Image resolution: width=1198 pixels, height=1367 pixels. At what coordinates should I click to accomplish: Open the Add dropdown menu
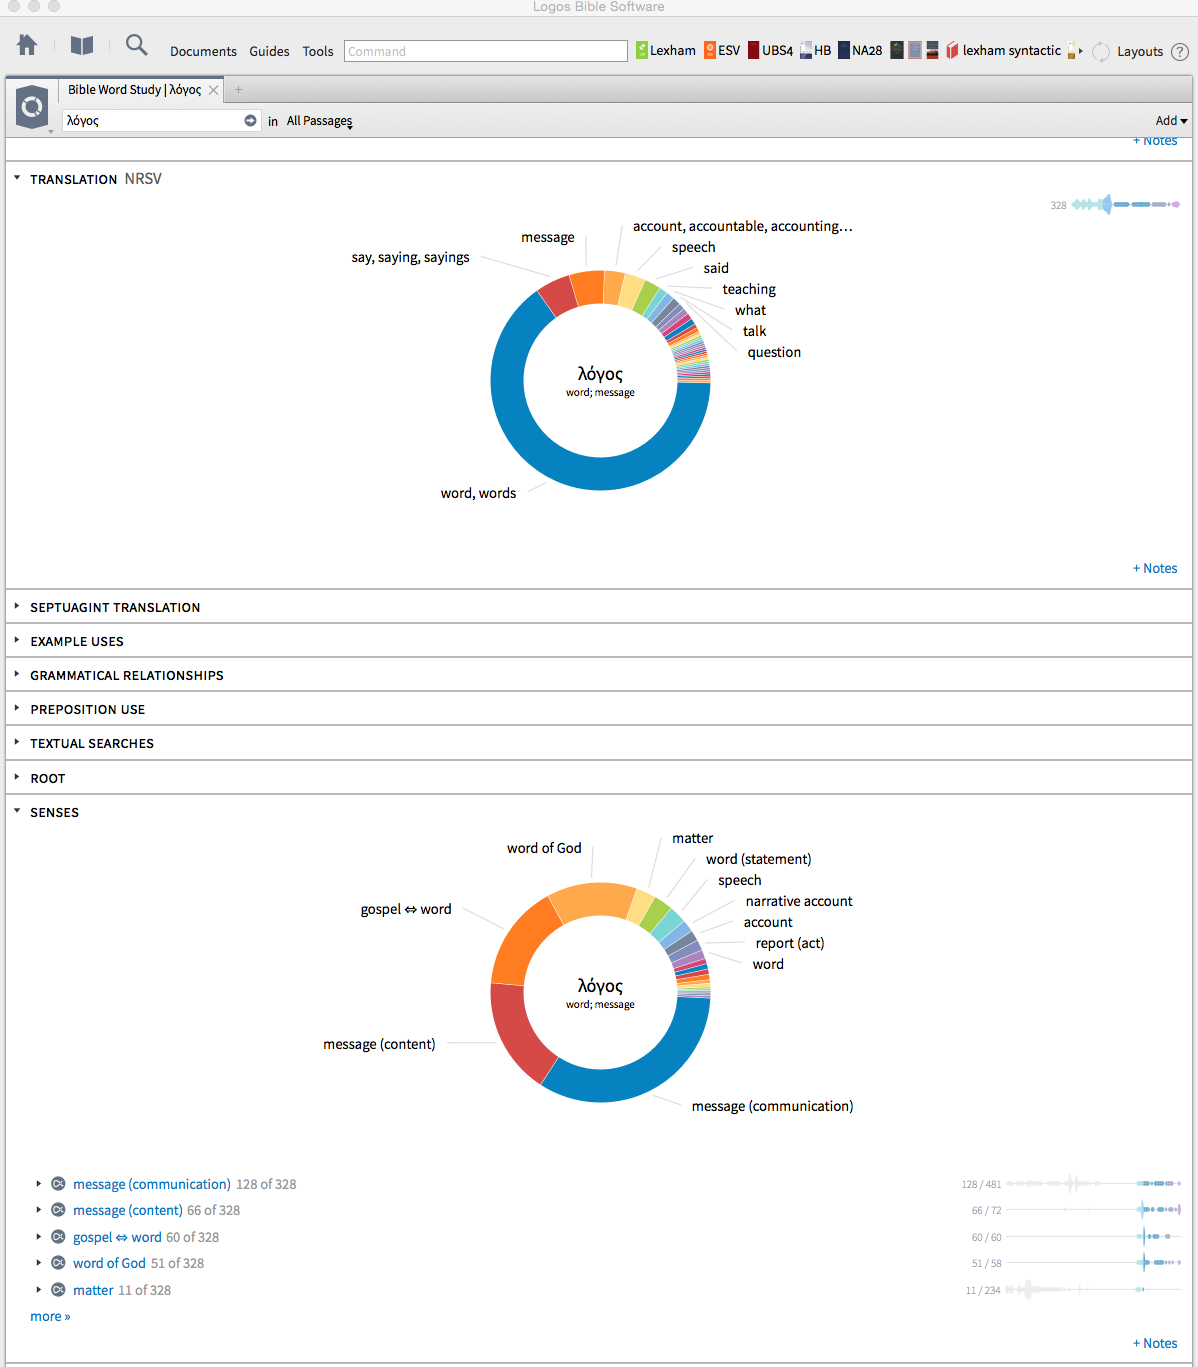point(1171,121)
